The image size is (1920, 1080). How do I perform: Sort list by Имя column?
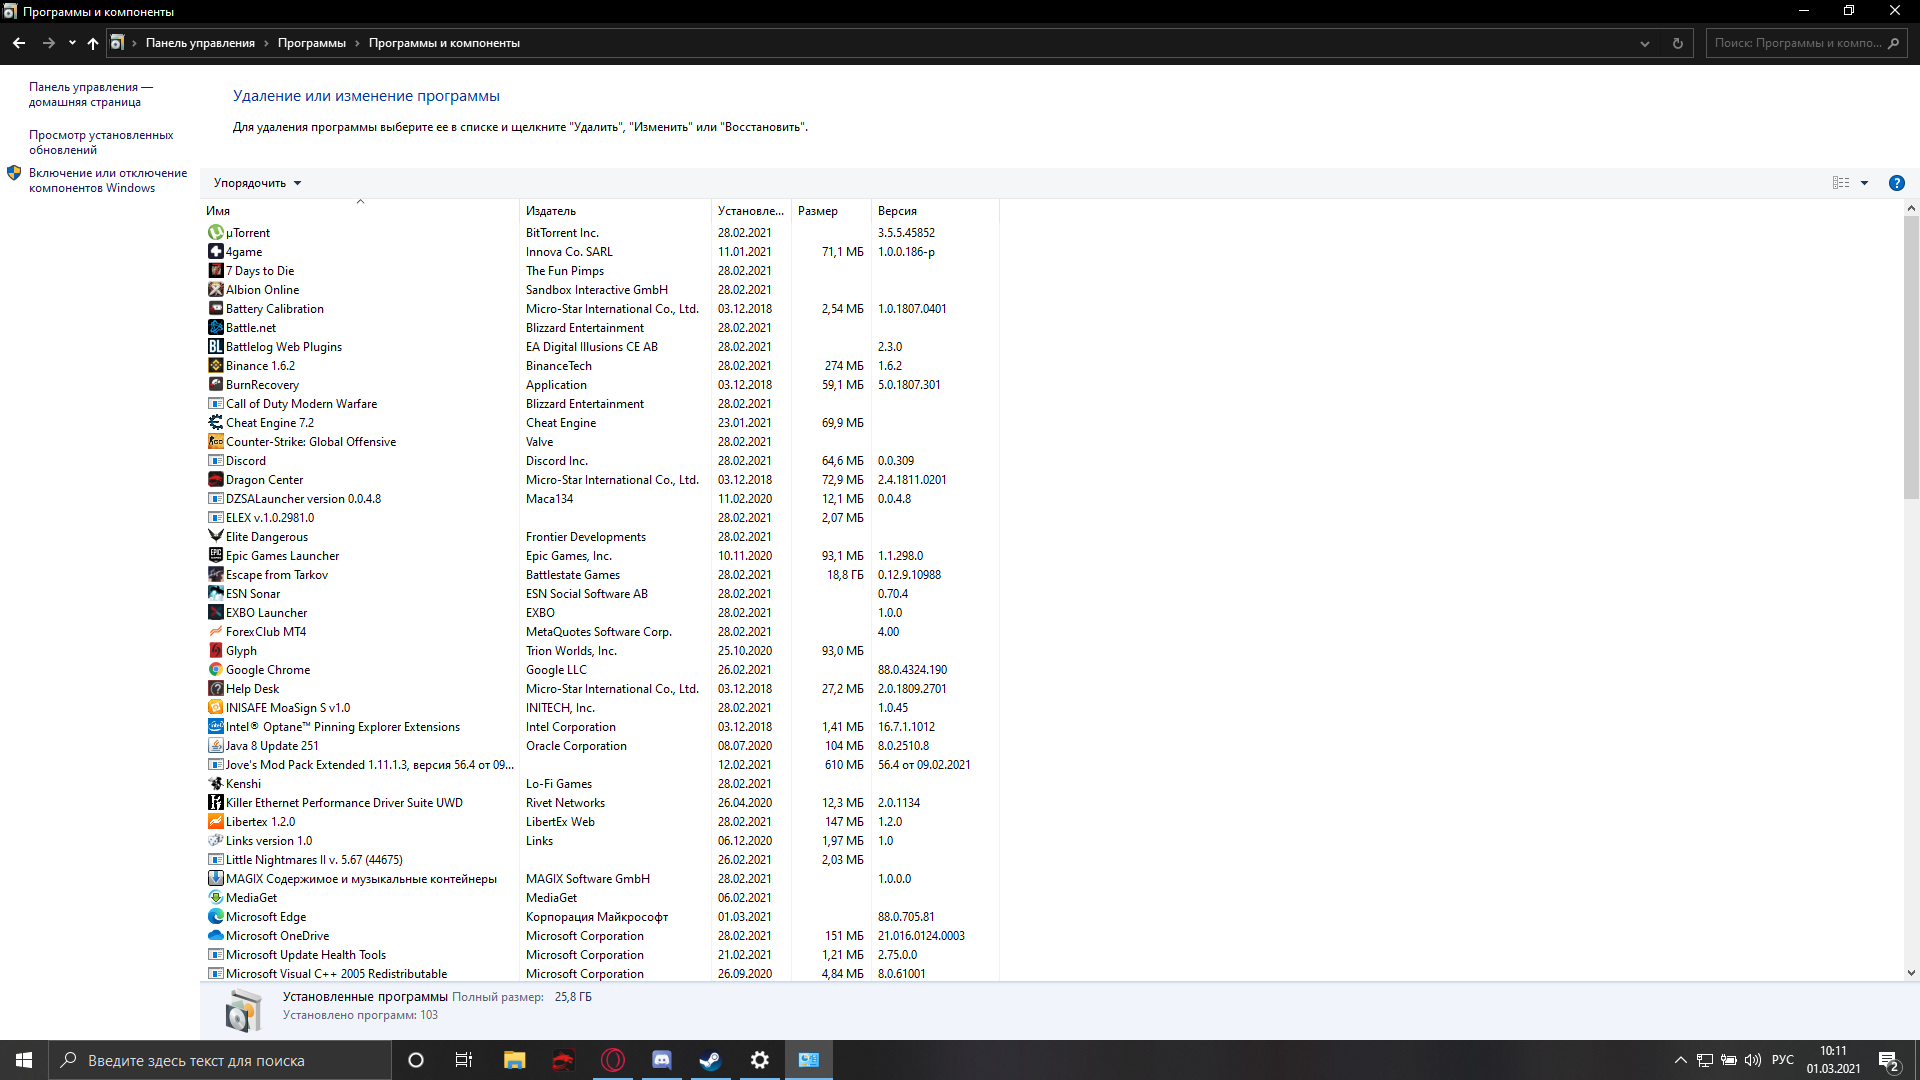360,211
